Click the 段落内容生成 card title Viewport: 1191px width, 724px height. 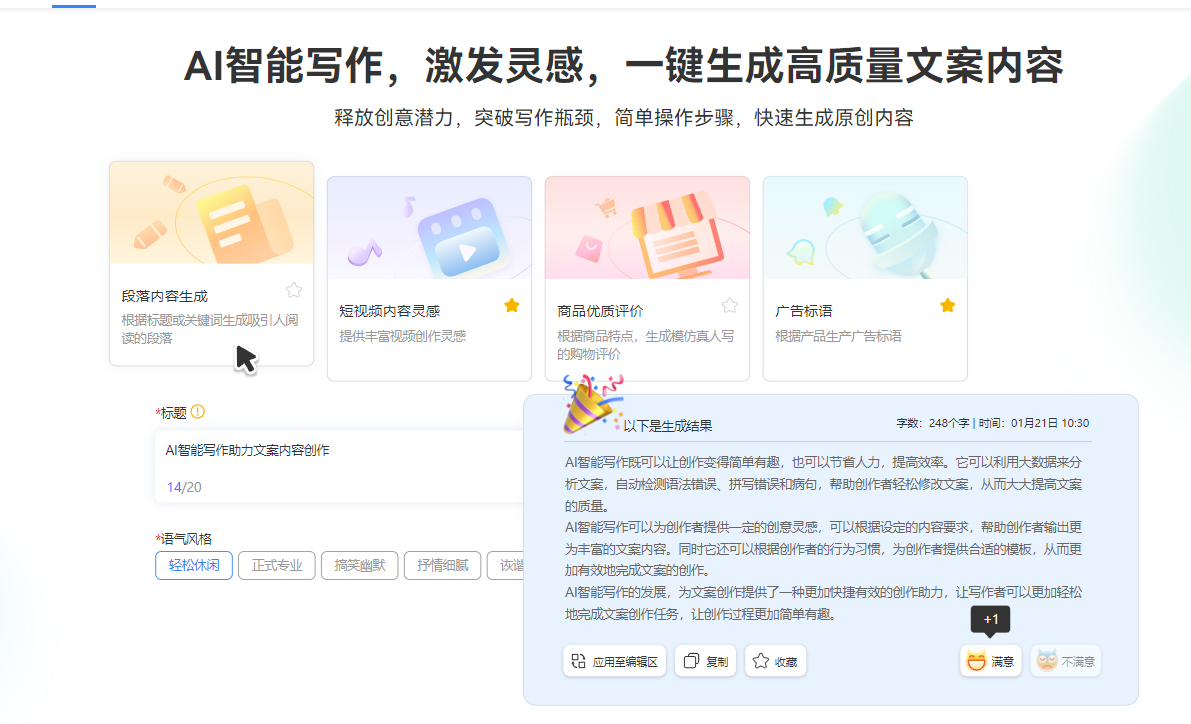point(165,296)
